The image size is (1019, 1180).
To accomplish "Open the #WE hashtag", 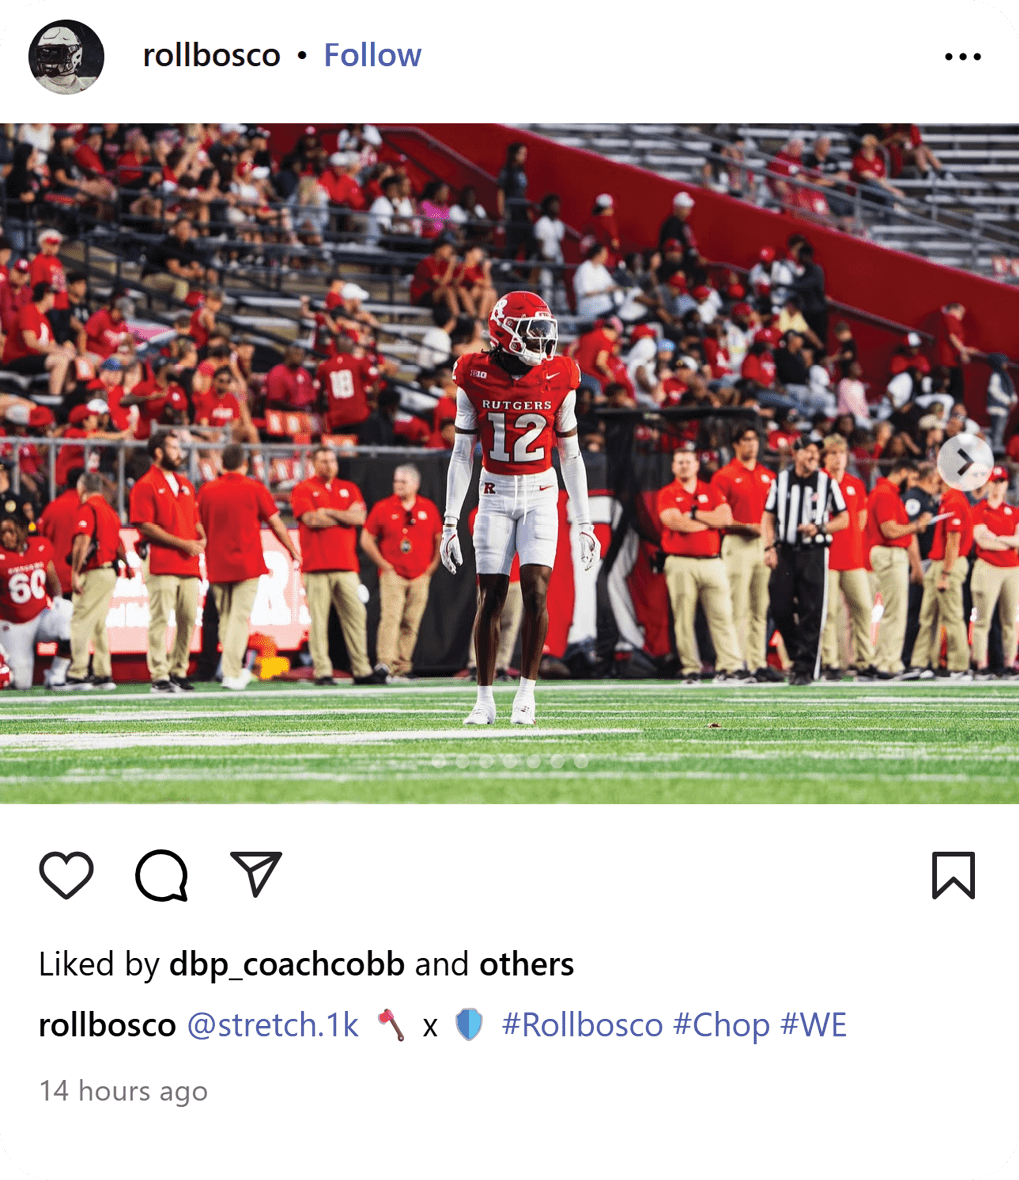I will point(814,1025).
